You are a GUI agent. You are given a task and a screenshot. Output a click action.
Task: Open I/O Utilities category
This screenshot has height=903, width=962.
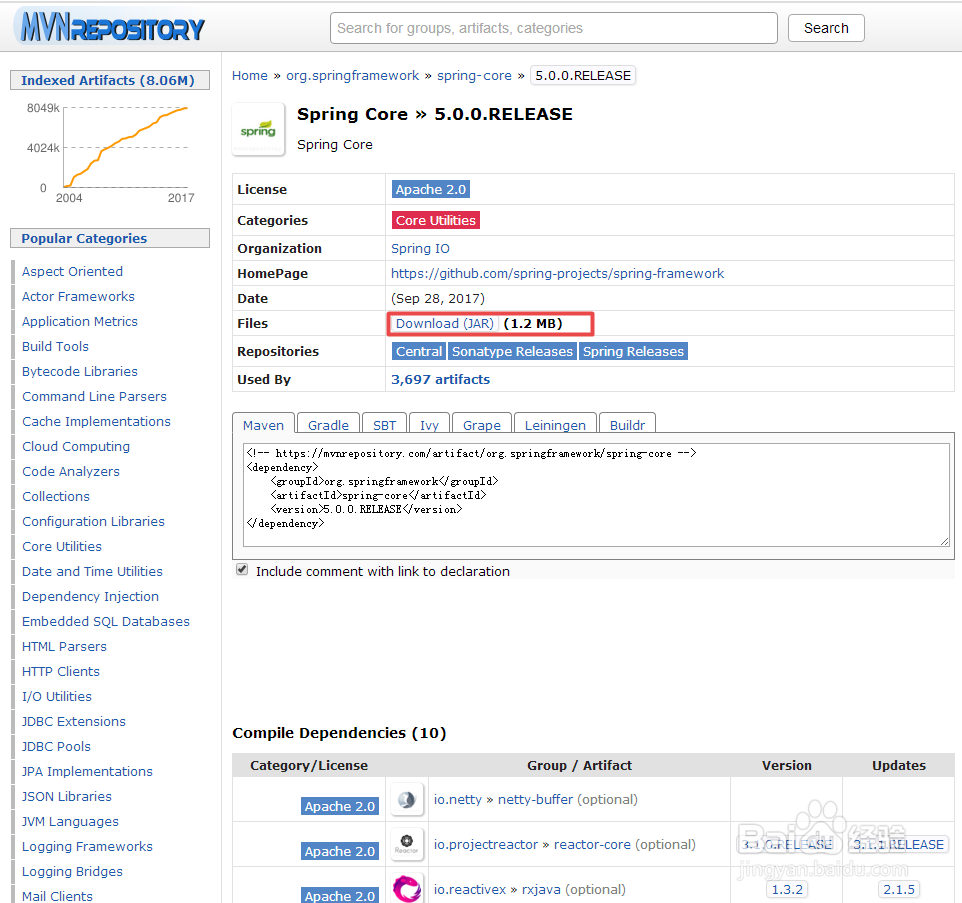(x=57, y=697)
